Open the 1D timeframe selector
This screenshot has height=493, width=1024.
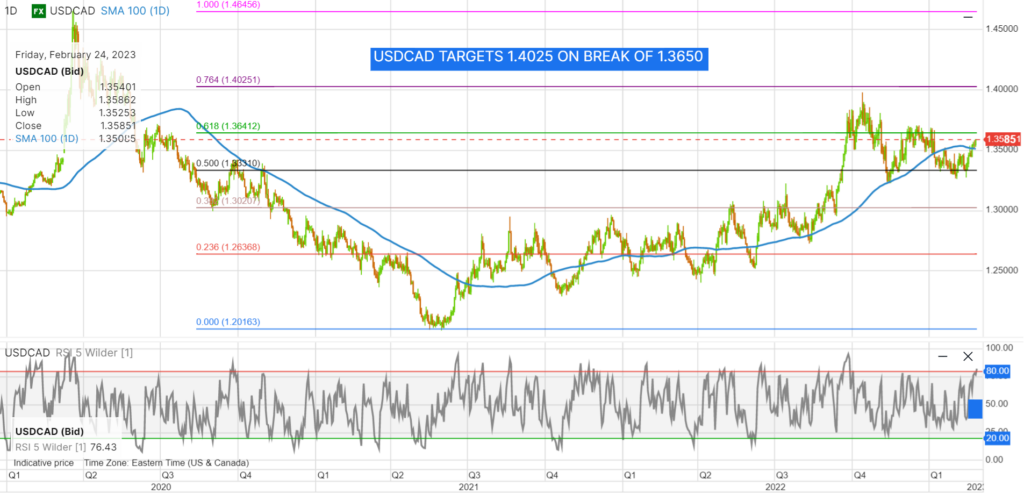point(11,11)
